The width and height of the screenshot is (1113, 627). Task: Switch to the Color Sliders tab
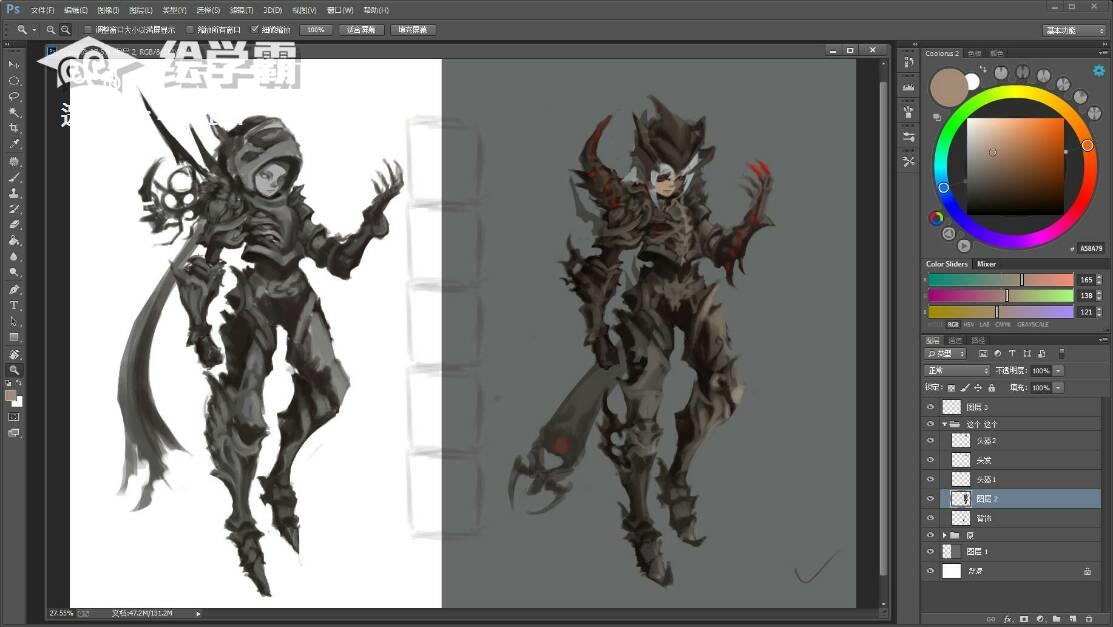[946, 264]
